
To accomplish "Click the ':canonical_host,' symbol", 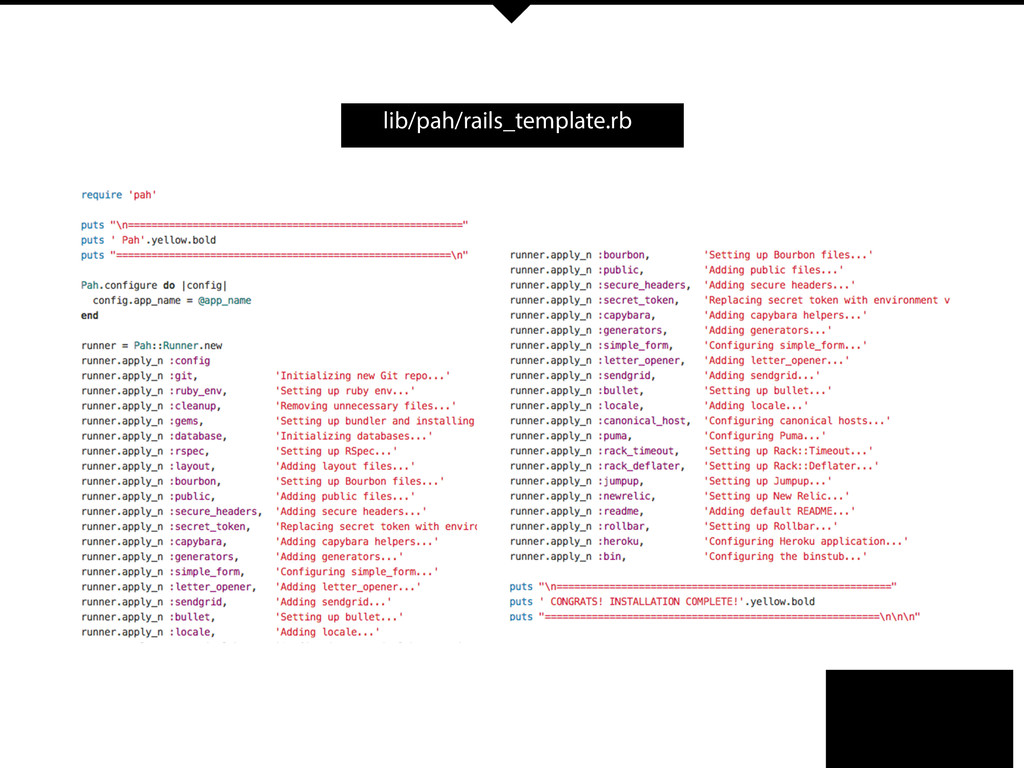I will pos(644,421).
